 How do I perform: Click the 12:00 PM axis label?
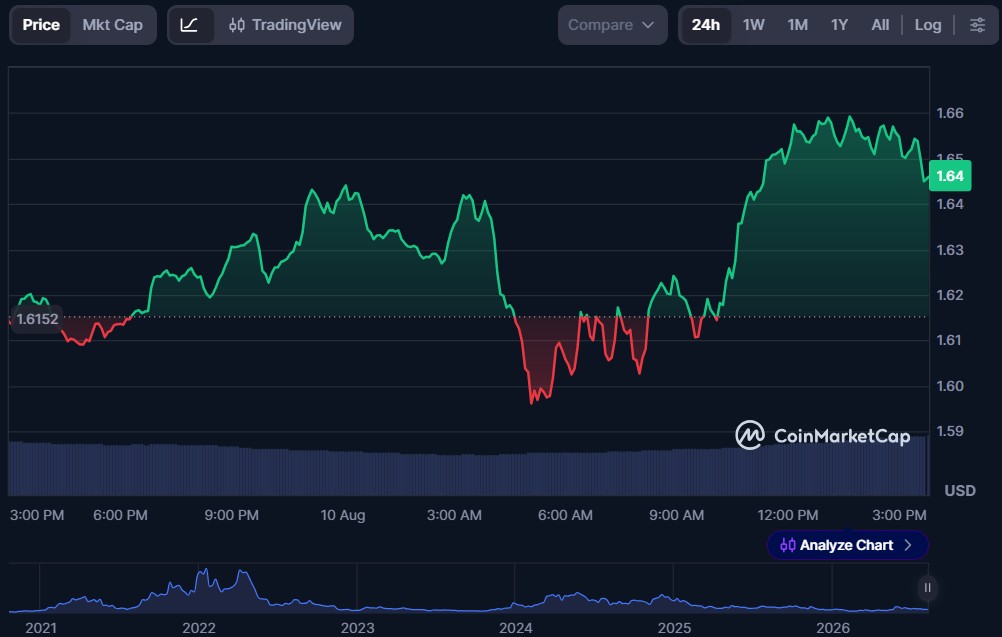point(787,515)
